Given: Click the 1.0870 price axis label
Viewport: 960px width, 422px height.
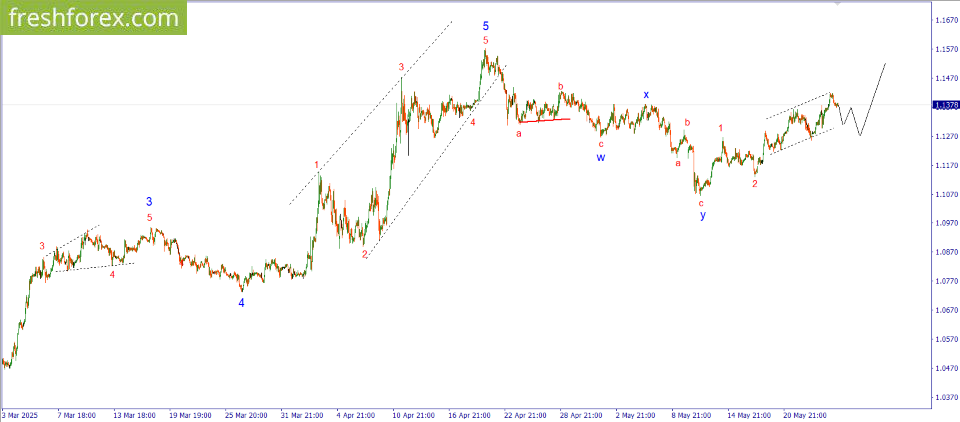Looking at the screenshot, I should 947,252.
